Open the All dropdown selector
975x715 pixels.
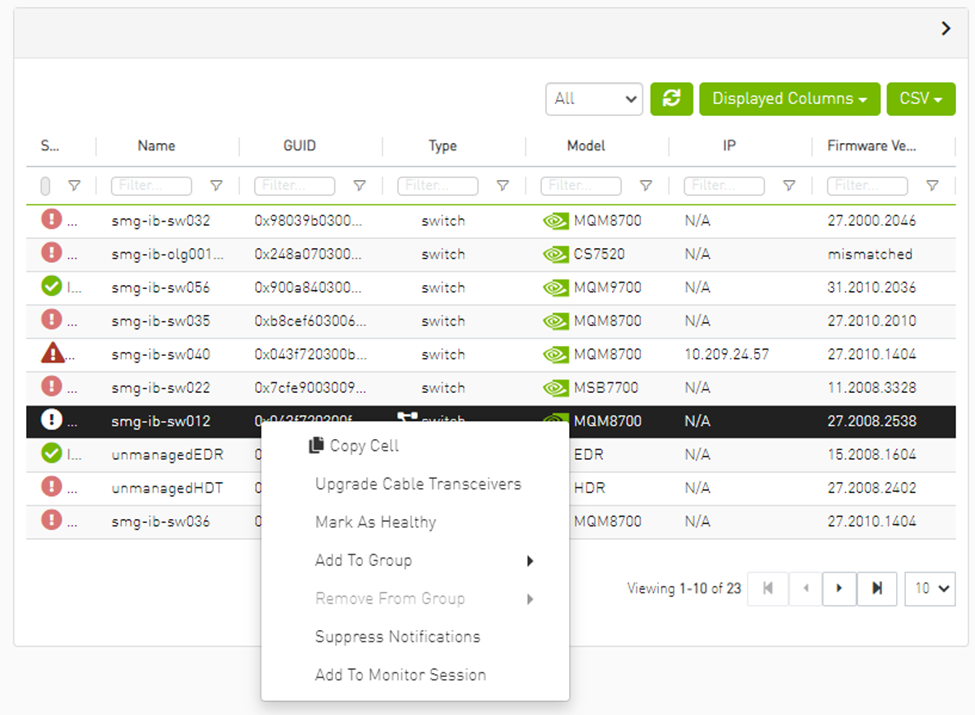pos(594,99)
